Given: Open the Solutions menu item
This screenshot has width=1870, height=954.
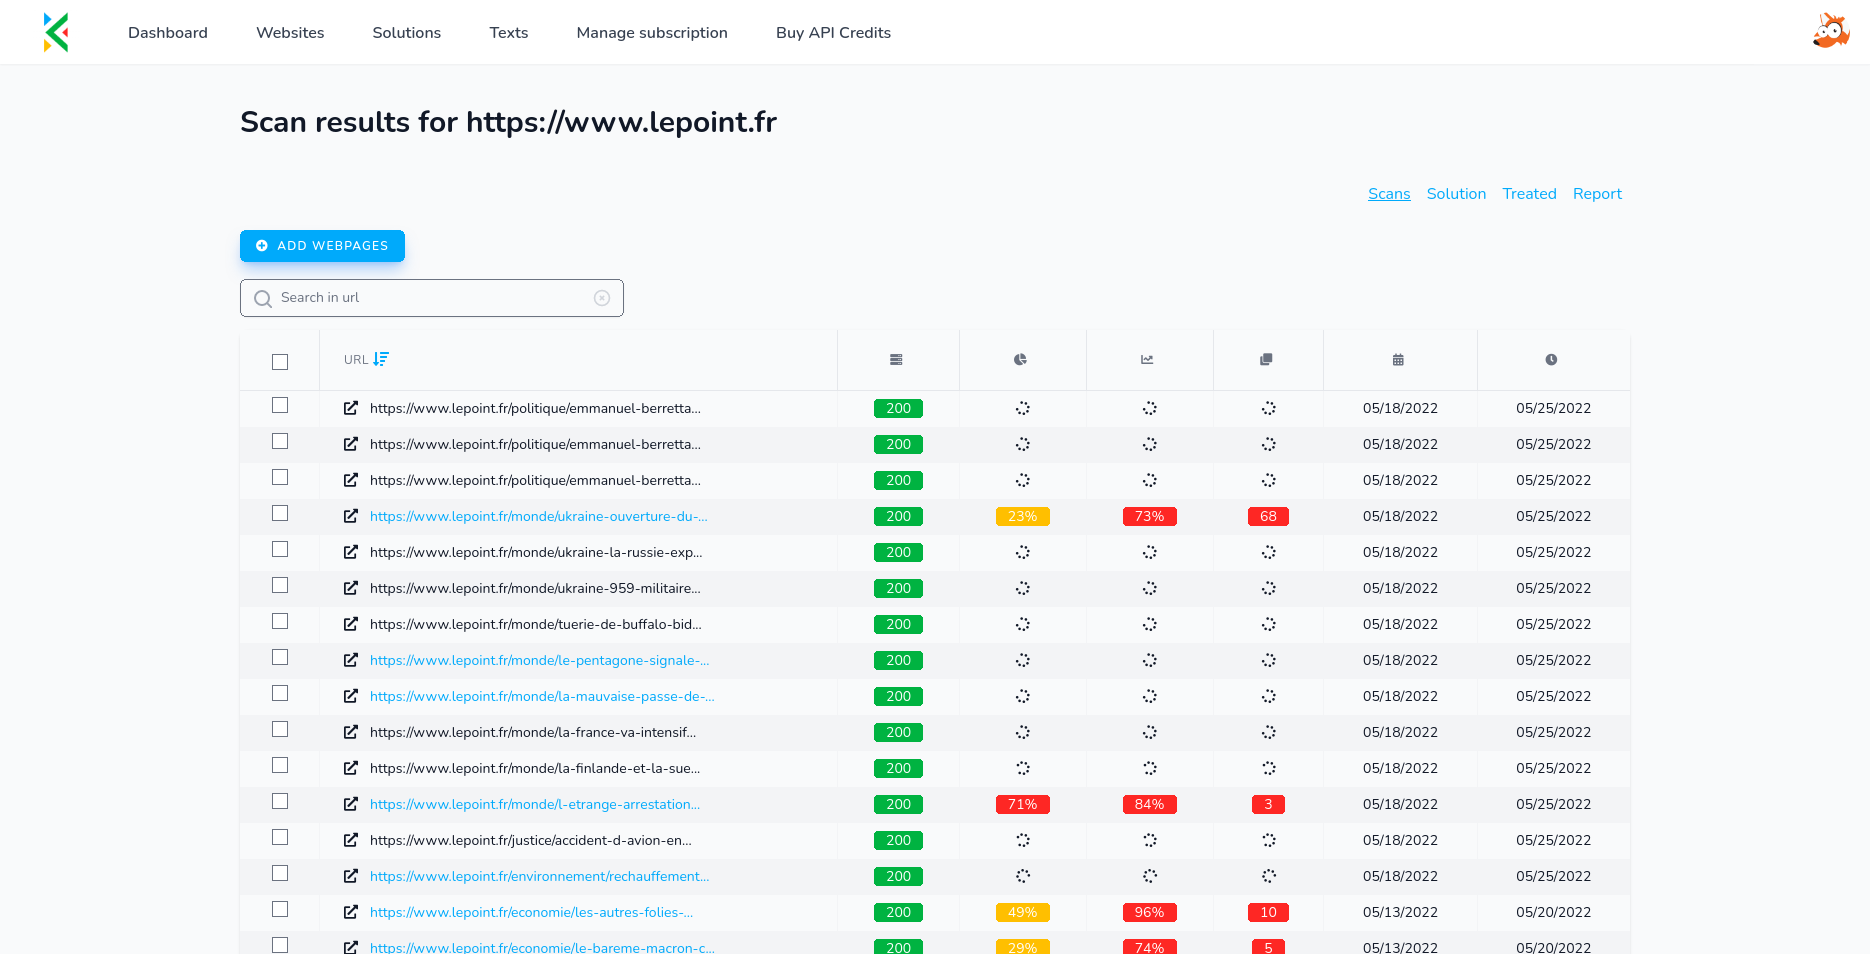Looking at the screenshot, I should [x=407, y=33].
